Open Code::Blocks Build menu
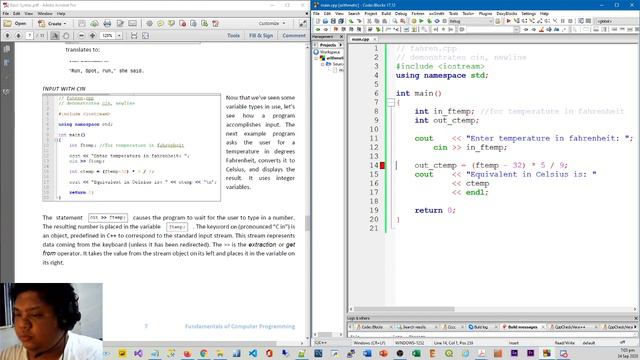Viewport: 640px width, 360px height. click(386, 14)
